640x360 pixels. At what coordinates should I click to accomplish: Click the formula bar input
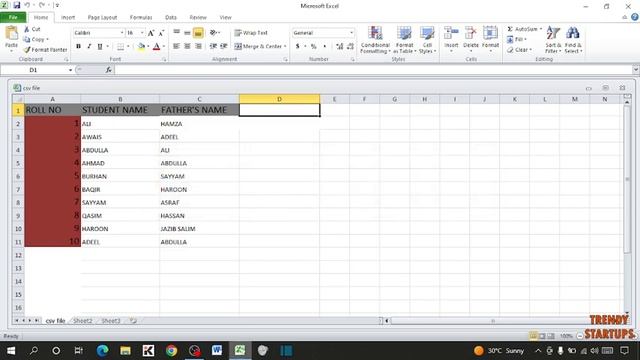373,70
